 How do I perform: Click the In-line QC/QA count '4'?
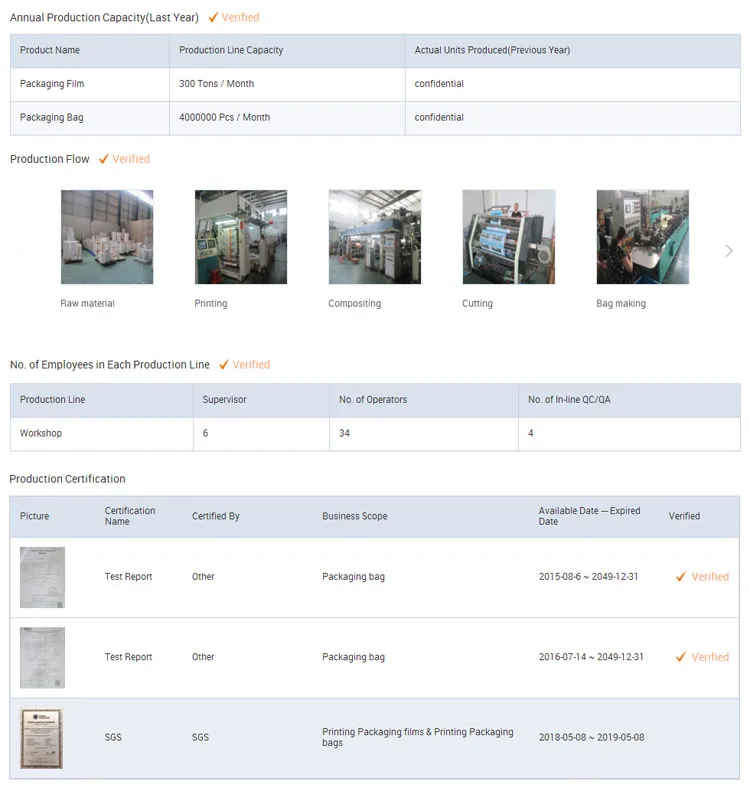[531, 433]
